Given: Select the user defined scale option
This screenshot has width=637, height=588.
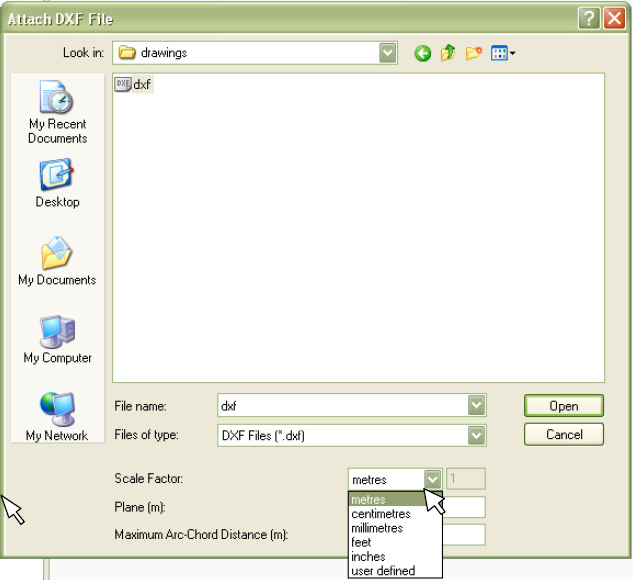Looking at the screenshot, I should tap(383, 571).
